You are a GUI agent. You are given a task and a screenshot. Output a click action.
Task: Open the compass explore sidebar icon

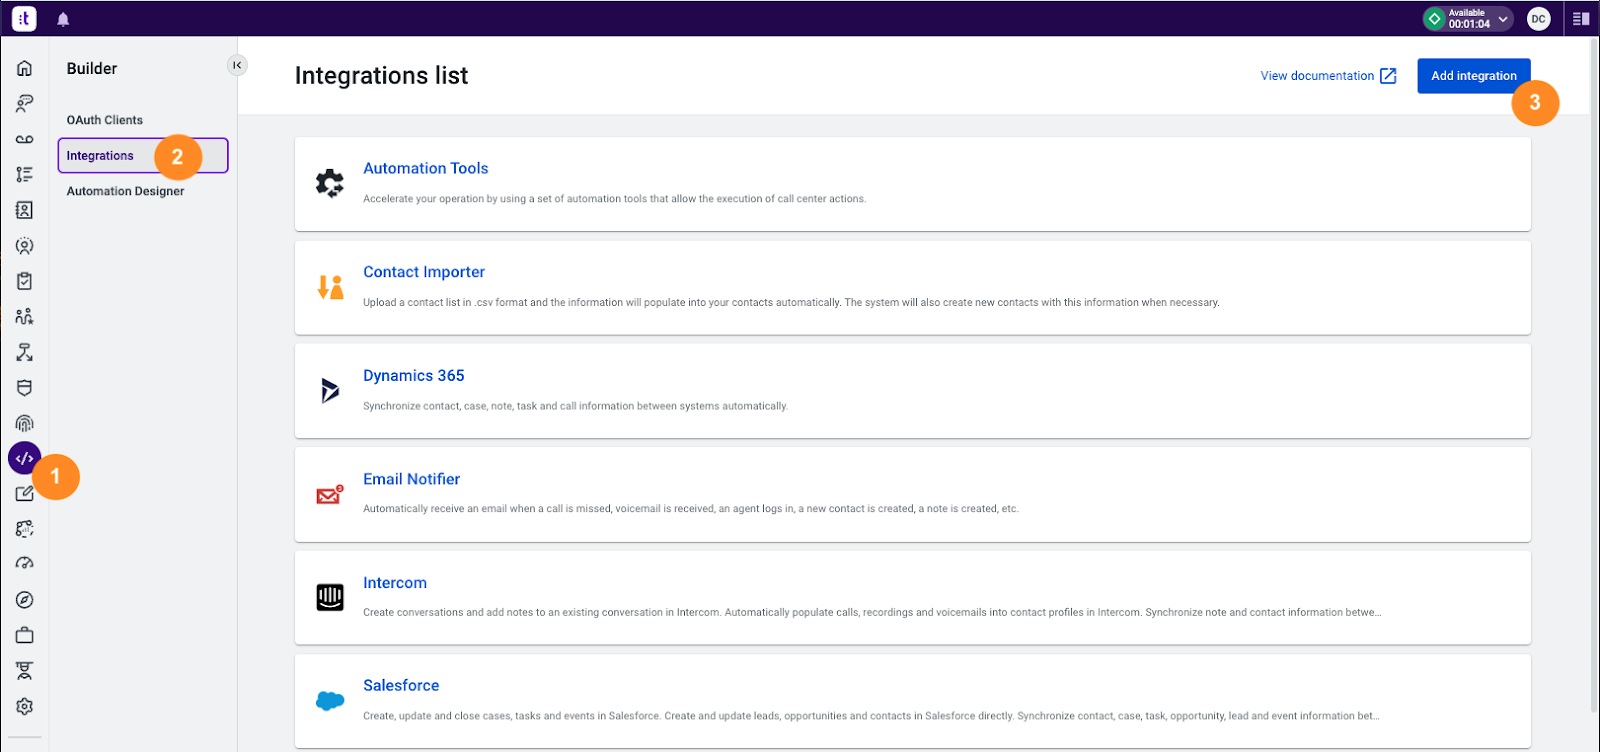(24, 600)
